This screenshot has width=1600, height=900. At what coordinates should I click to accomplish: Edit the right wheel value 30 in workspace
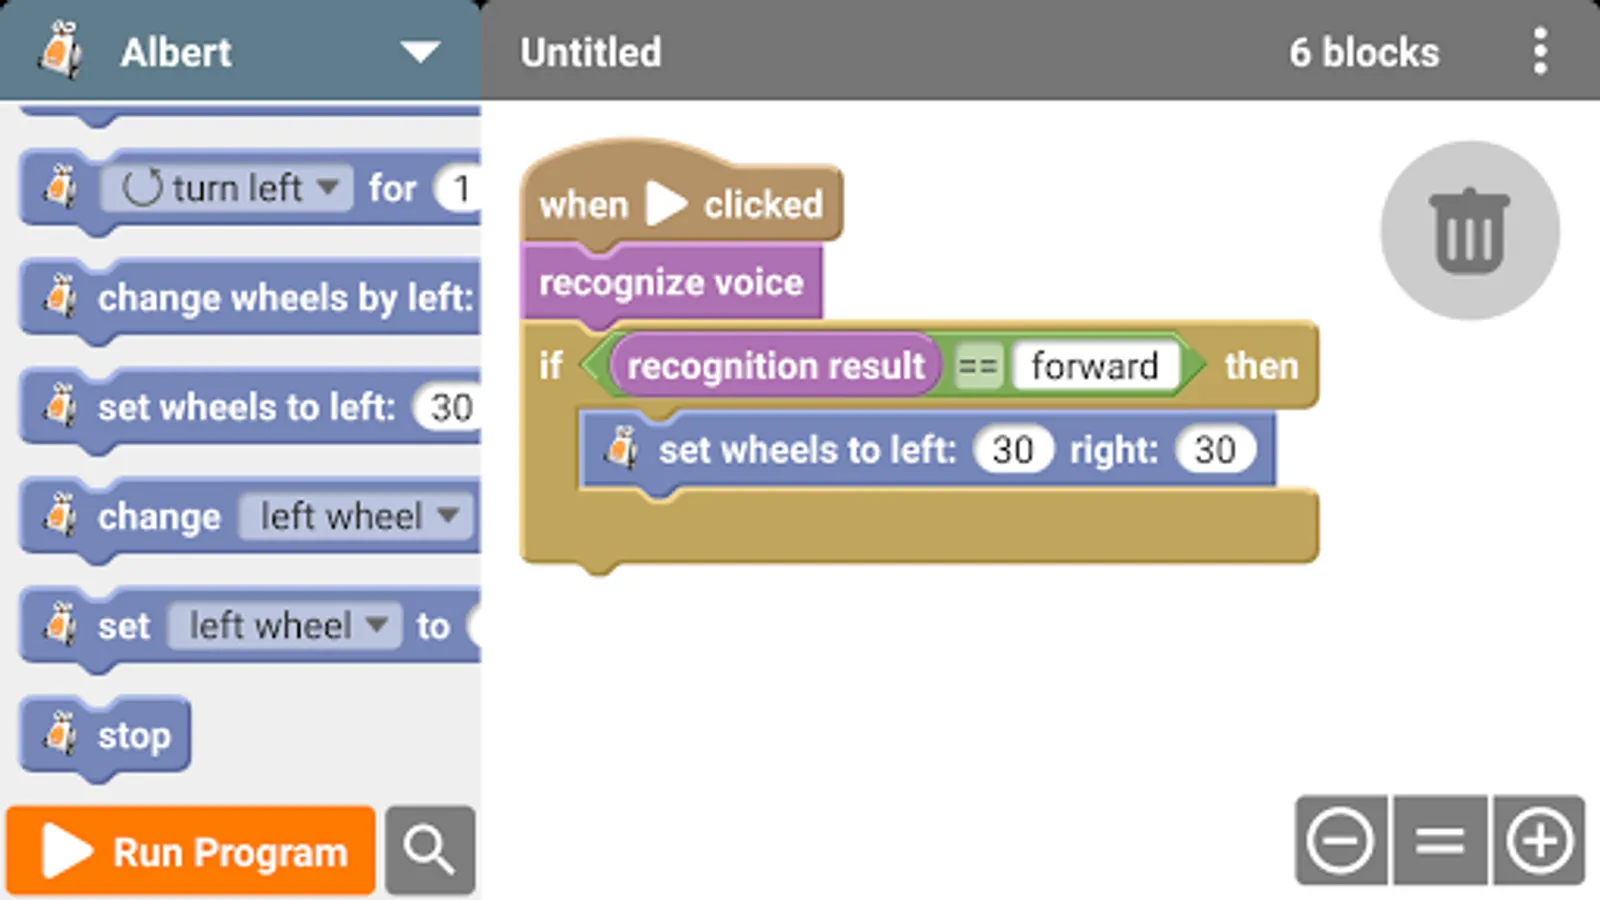coord(1214,450)
